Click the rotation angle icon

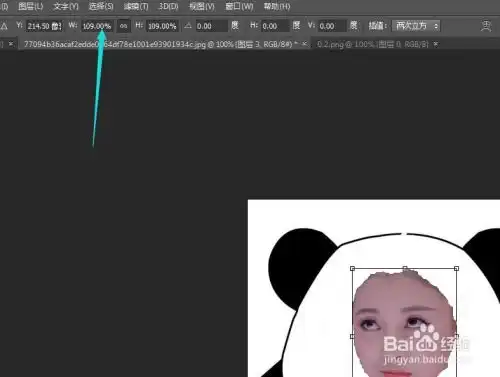(x=188, y=26)
